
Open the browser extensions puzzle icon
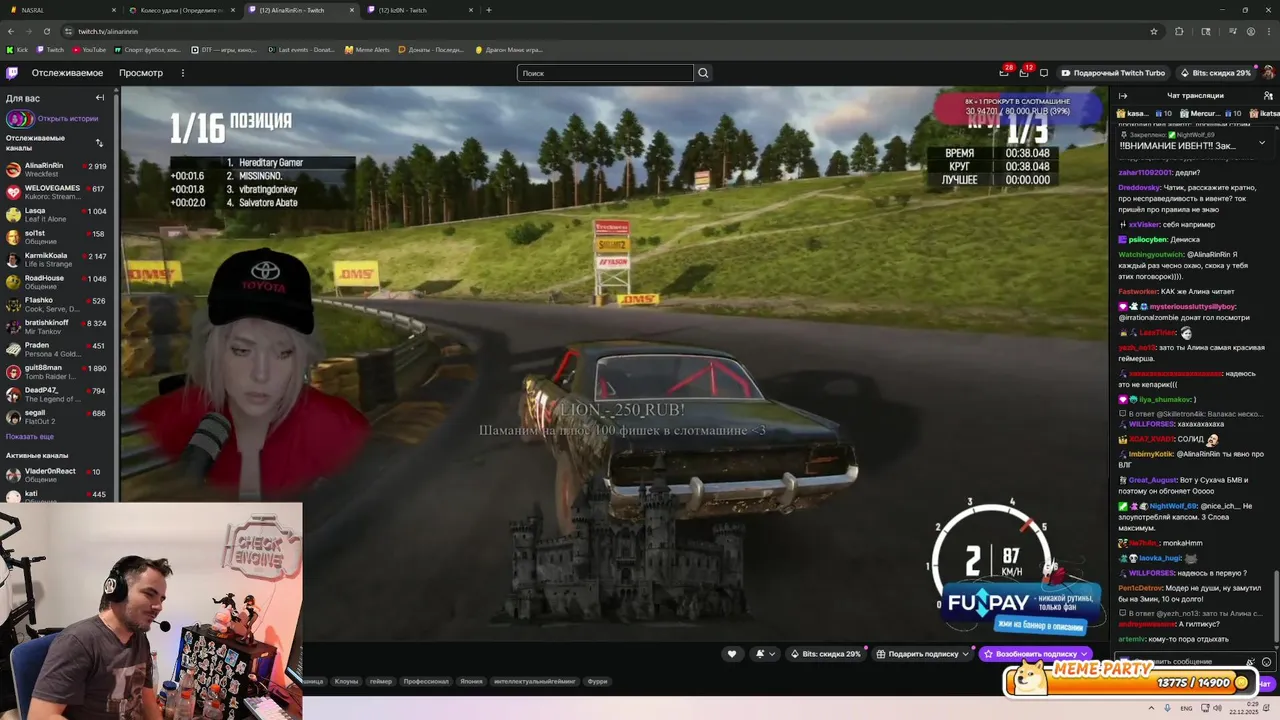(x=1179, y=31)
